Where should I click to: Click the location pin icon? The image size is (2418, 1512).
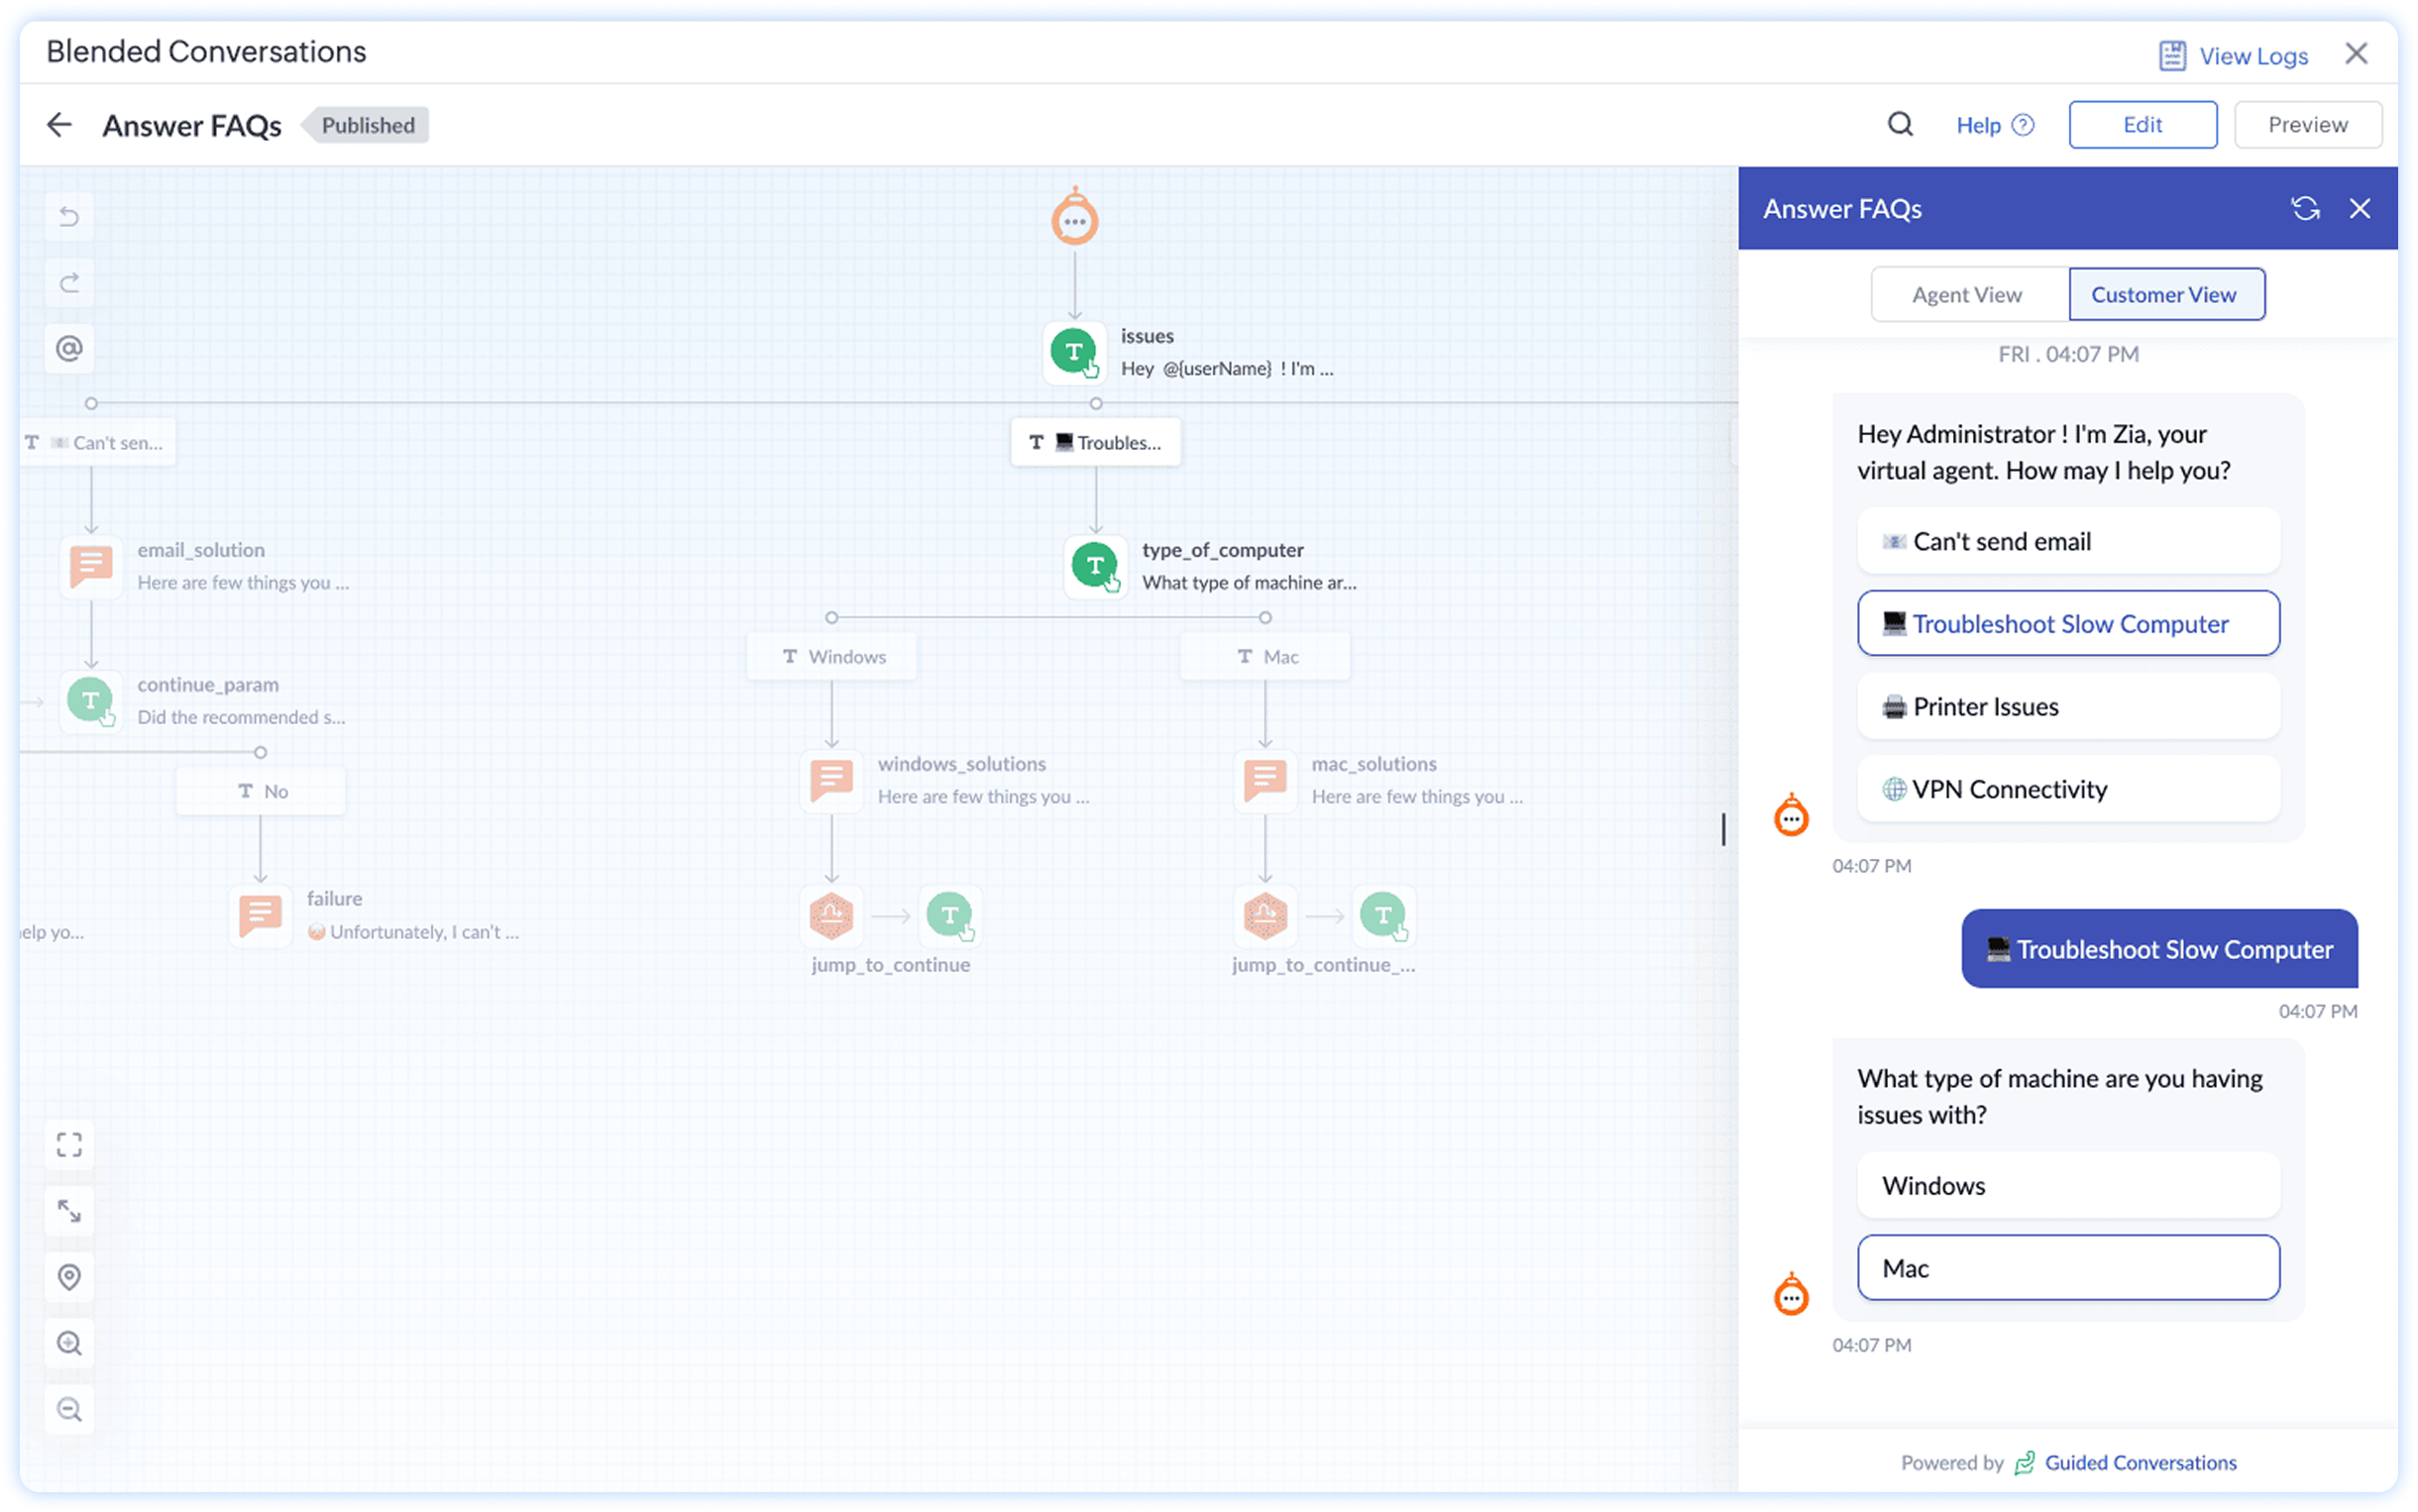click(x=69, y=1277)
